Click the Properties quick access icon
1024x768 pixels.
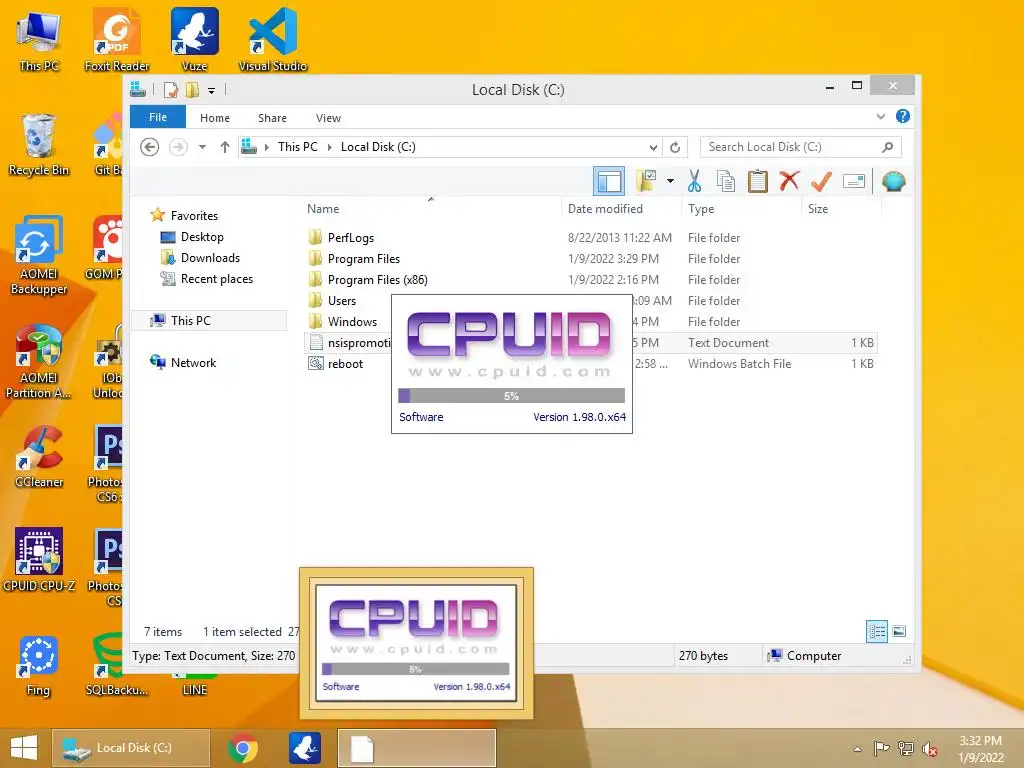pos(170,89)
